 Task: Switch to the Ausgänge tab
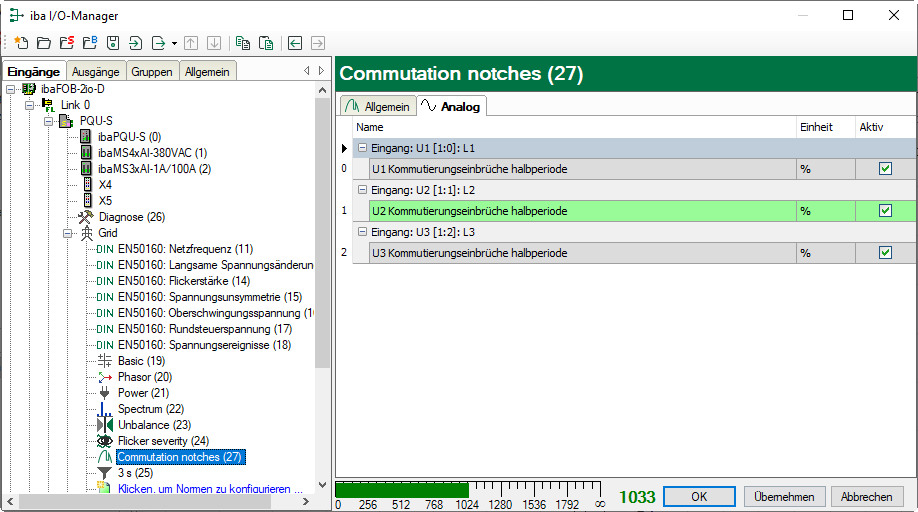click(96, 71)
